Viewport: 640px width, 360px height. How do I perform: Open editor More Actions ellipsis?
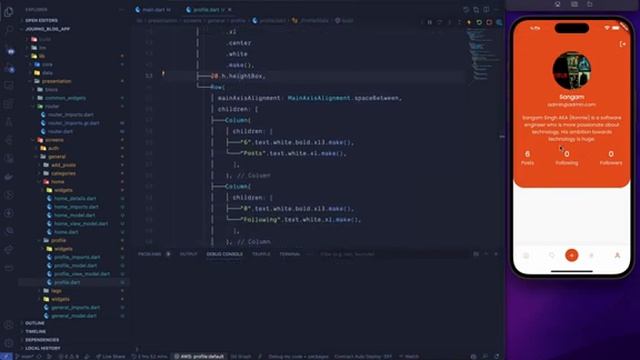496,9
